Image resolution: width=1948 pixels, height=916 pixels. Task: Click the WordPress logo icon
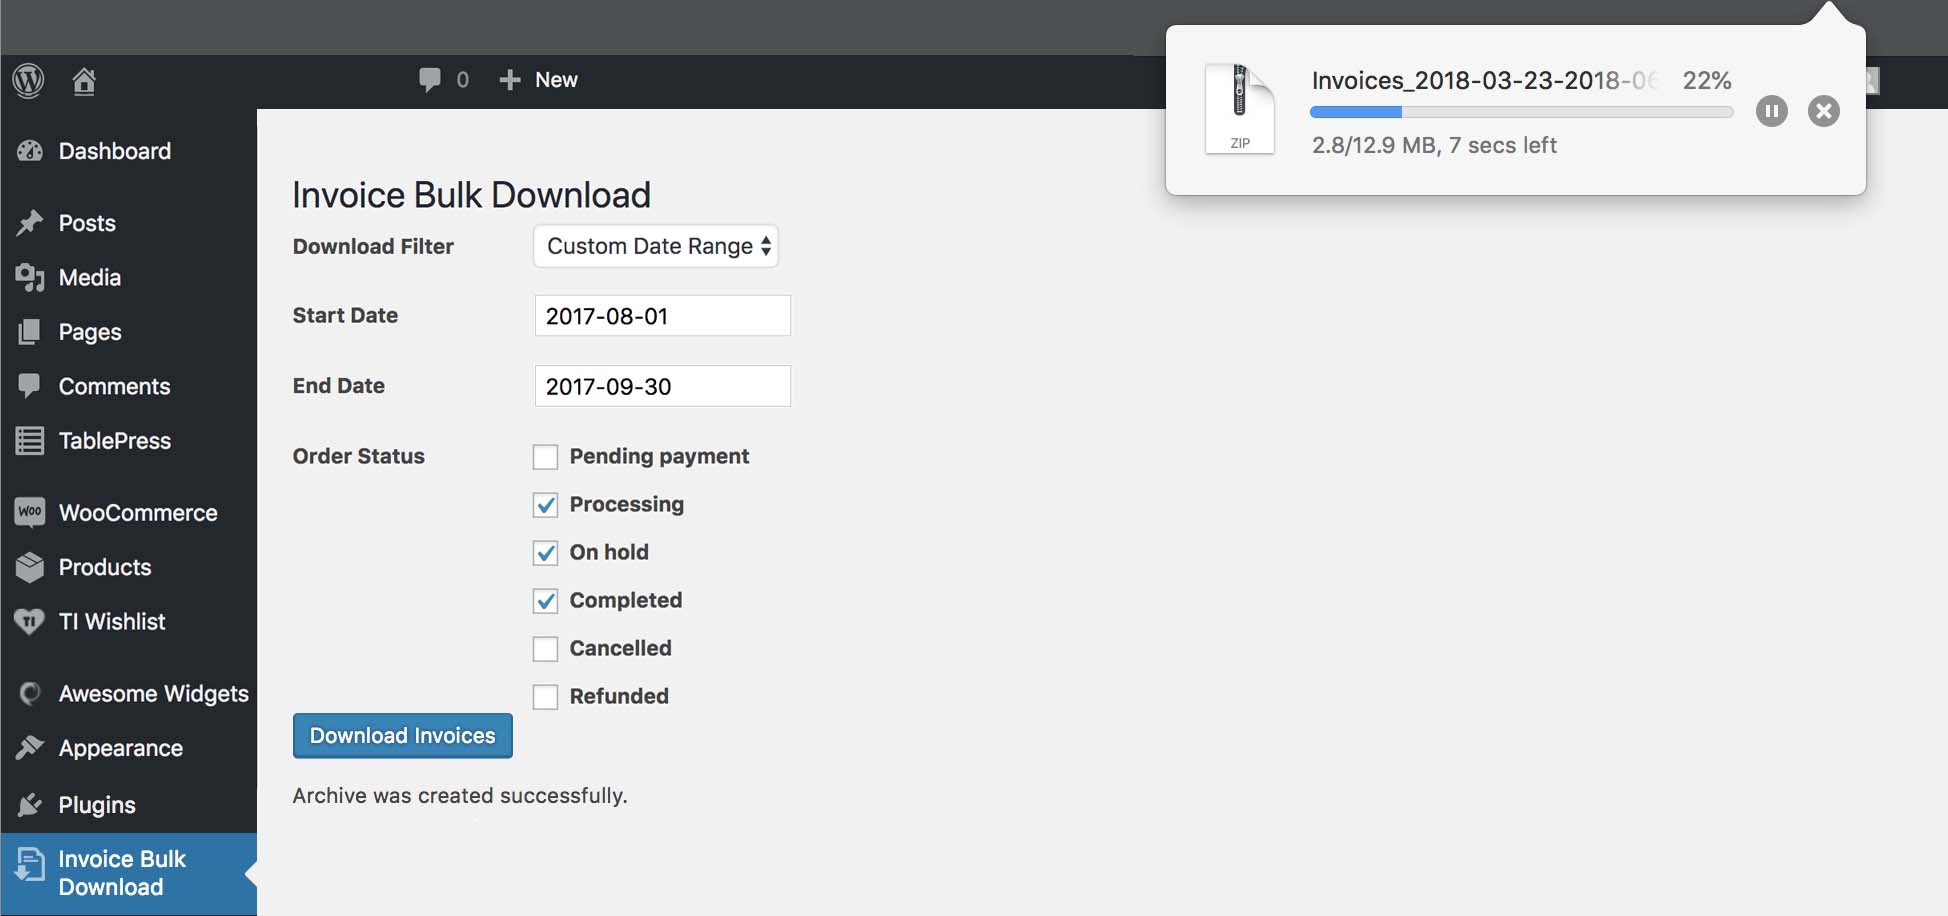[x=28, y=80]
